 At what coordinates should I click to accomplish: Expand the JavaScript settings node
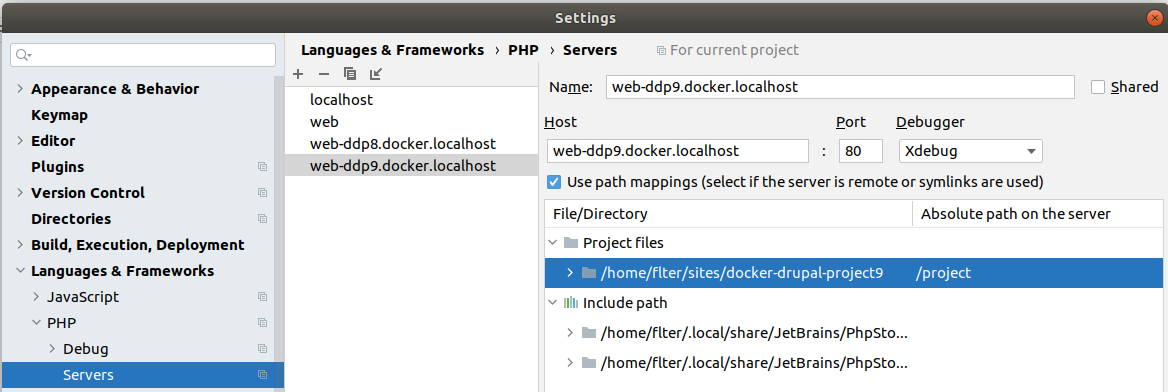point(36,297)
